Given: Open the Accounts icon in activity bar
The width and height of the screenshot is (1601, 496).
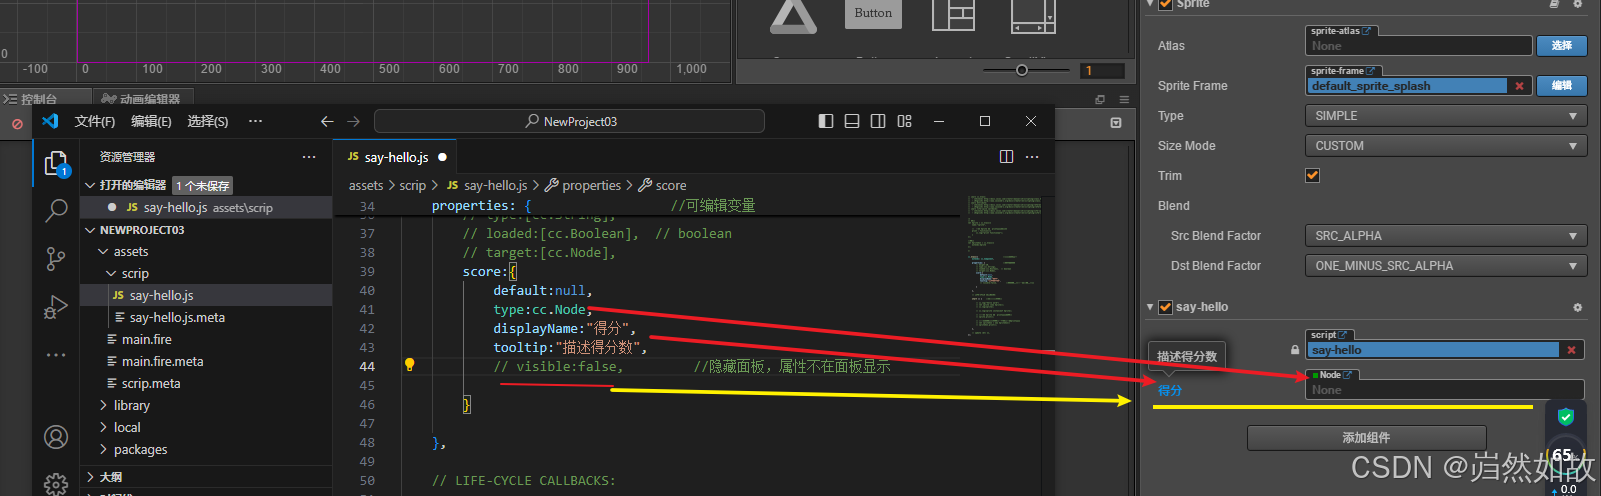Looking at the screenshot, I should click(56, 437).
